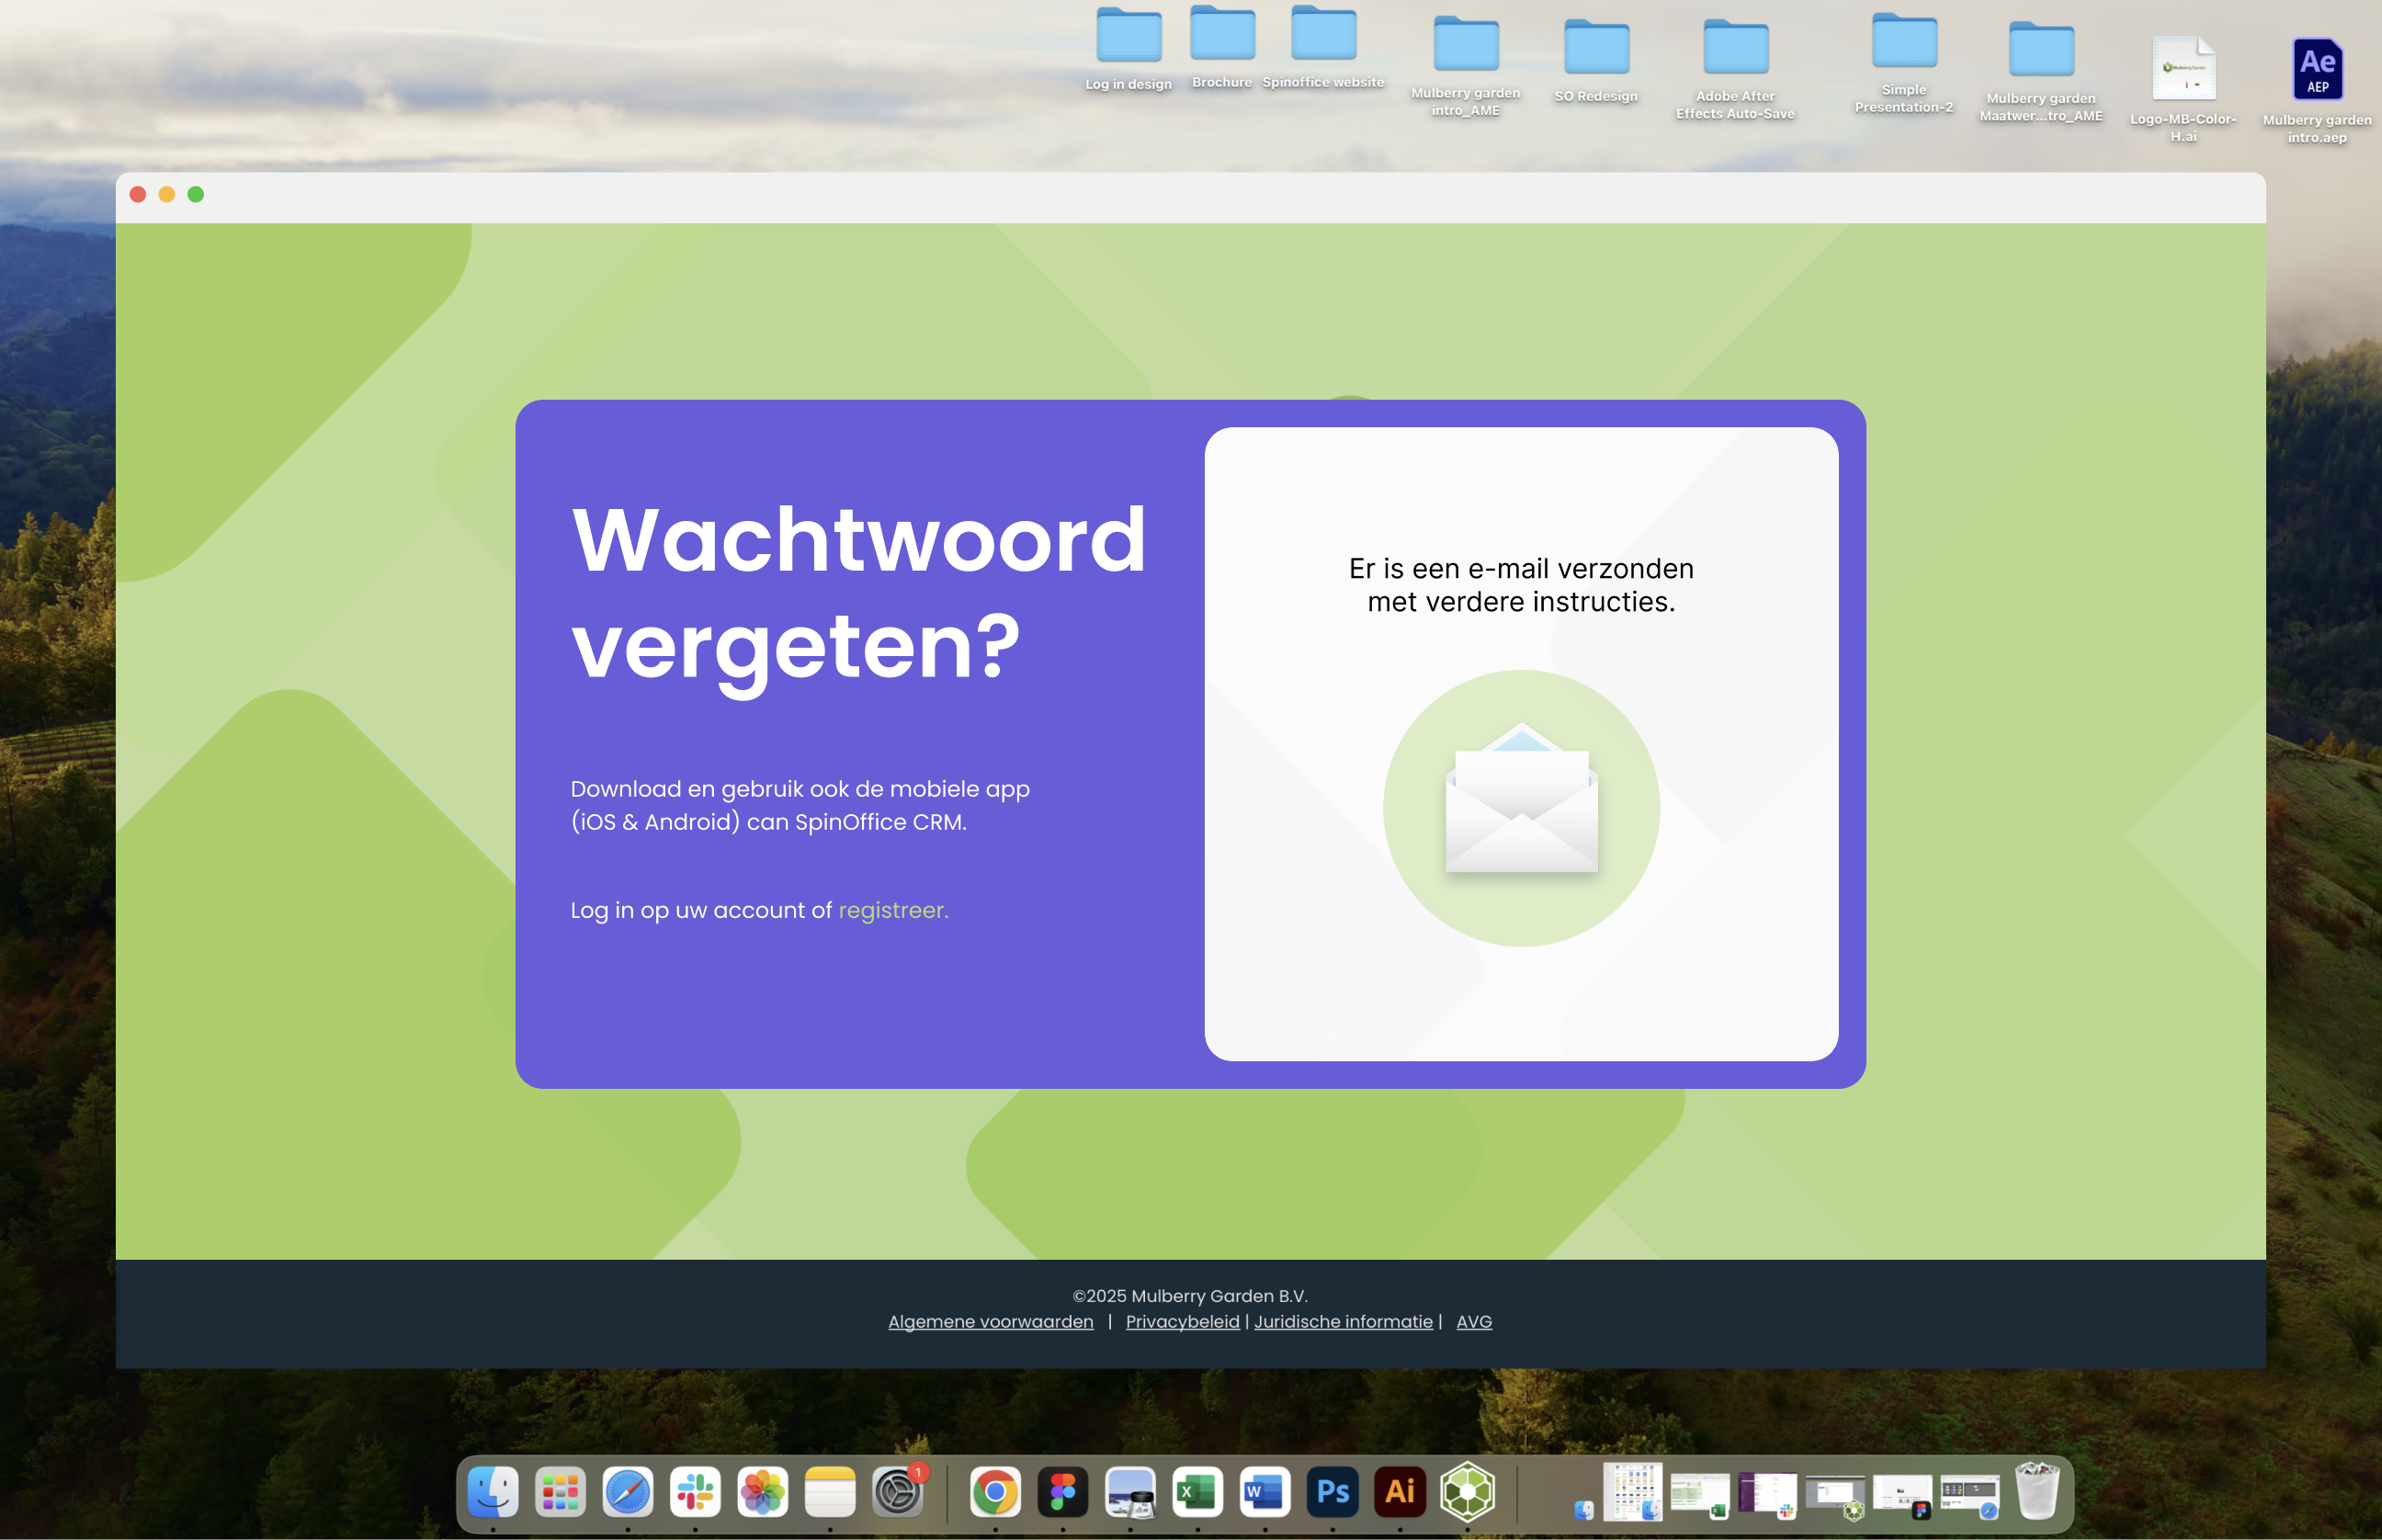This screenshot has width=2382, height=1540.
Task: Open Microsoft Word from the dock
Action: pyautogui.click(x=1264, y=1492)
